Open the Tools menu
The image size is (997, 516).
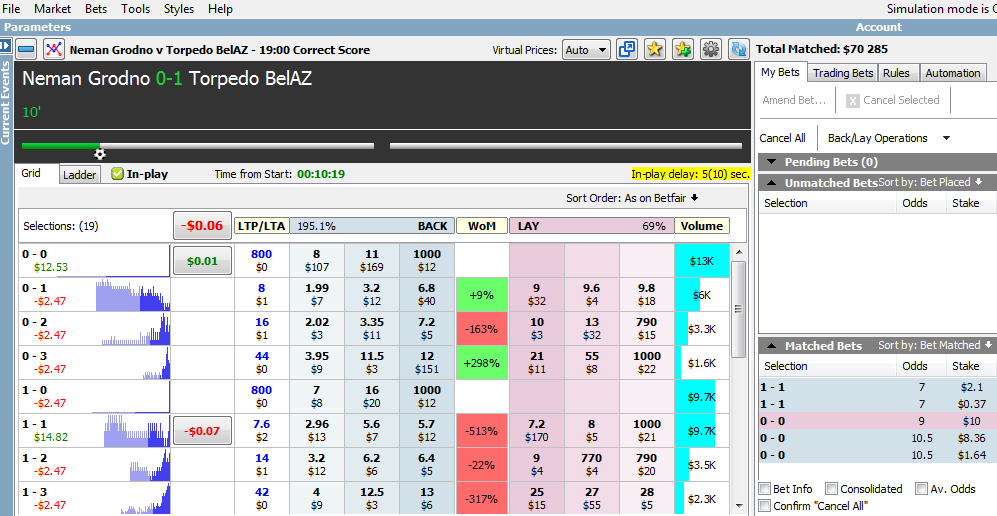click(135, 9)
